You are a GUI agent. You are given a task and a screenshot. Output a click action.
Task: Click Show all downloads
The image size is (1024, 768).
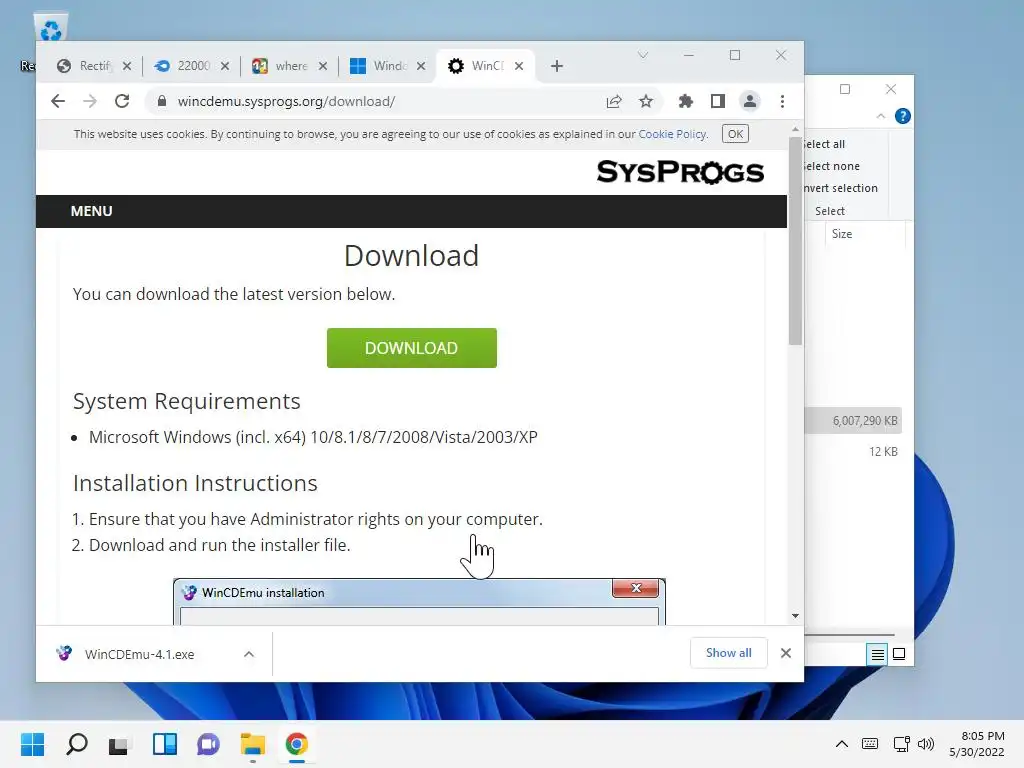[x=729, y=653]
